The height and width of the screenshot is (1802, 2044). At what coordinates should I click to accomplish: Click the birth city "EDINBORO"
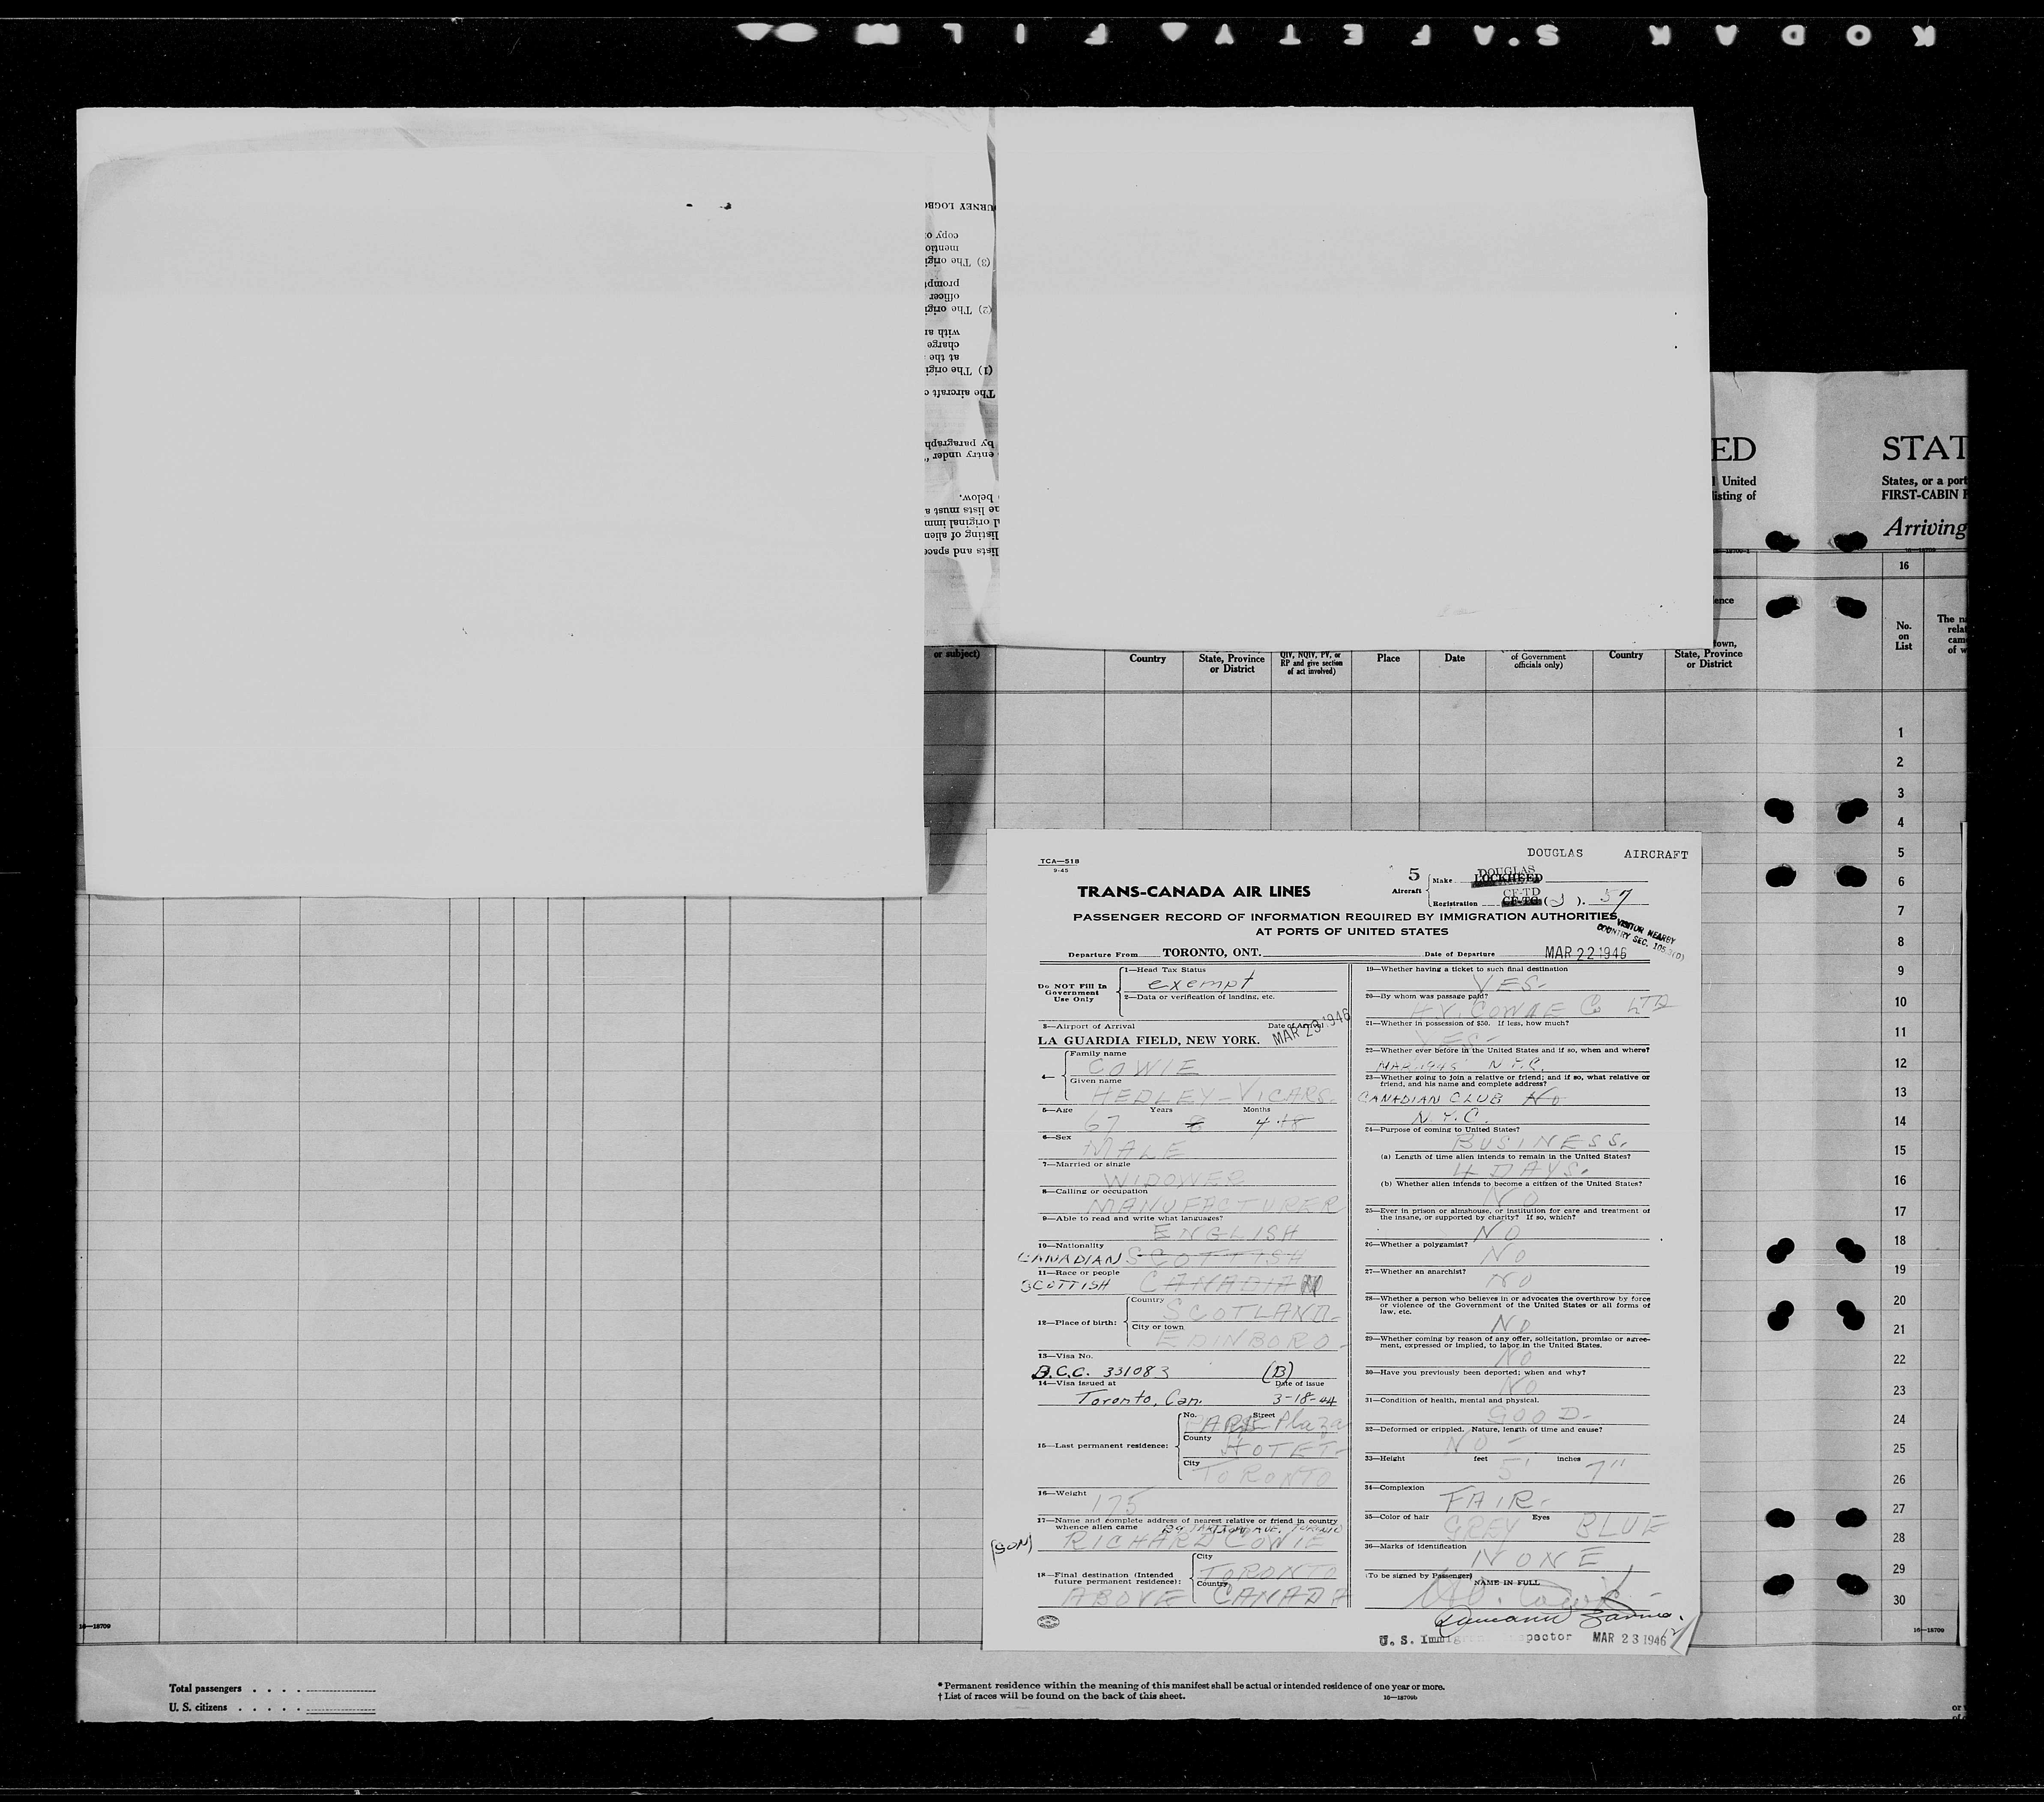coord(1250,1339)
